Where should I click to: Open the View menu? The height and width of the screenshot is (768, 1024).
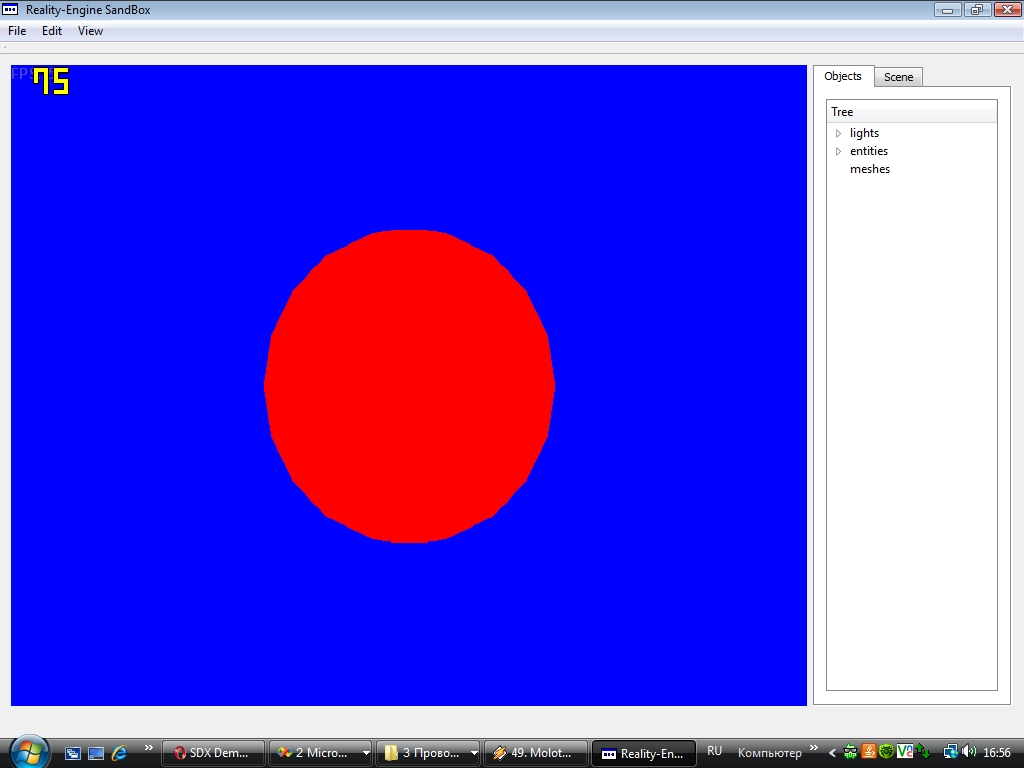90,31
